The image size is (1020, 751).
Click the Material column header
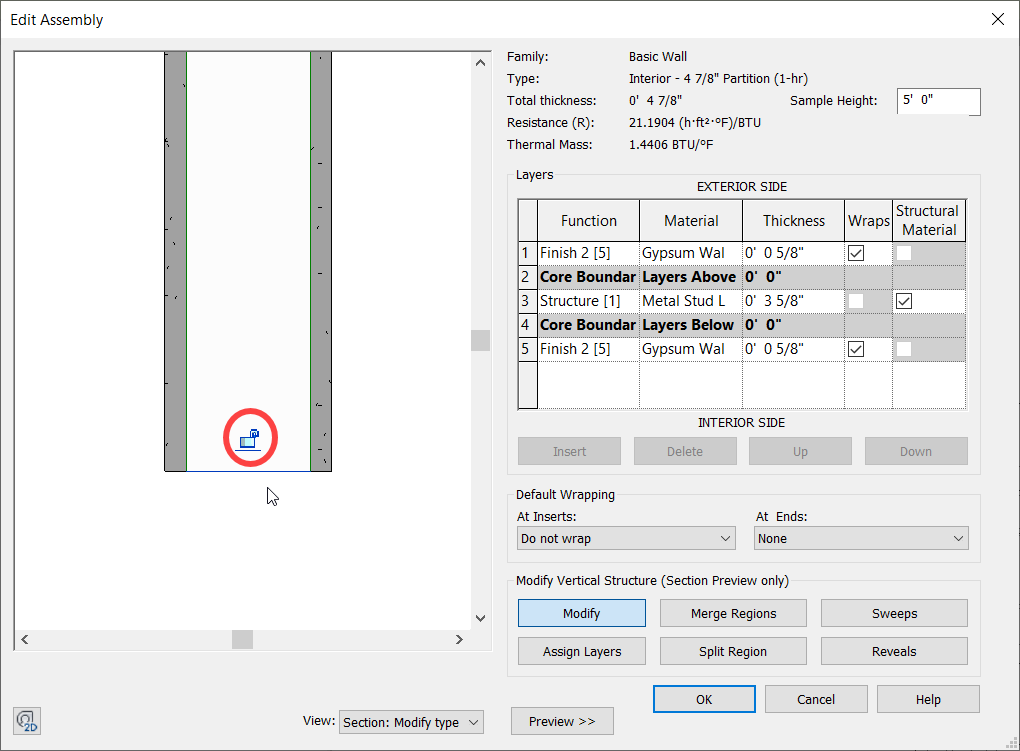coord(691,221)
